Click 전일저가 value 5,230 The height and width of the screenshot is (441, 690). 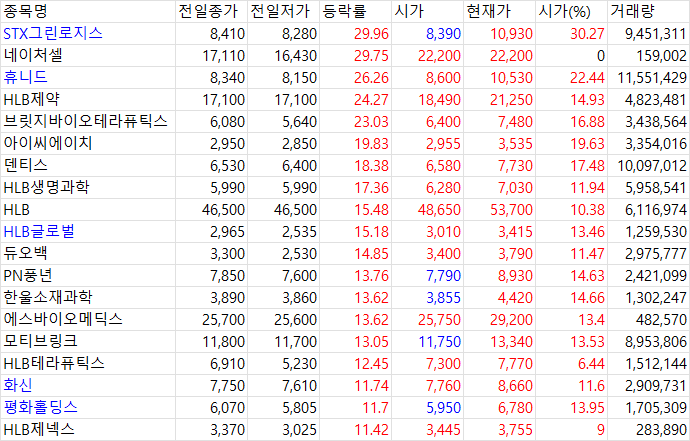coord(299,364)
